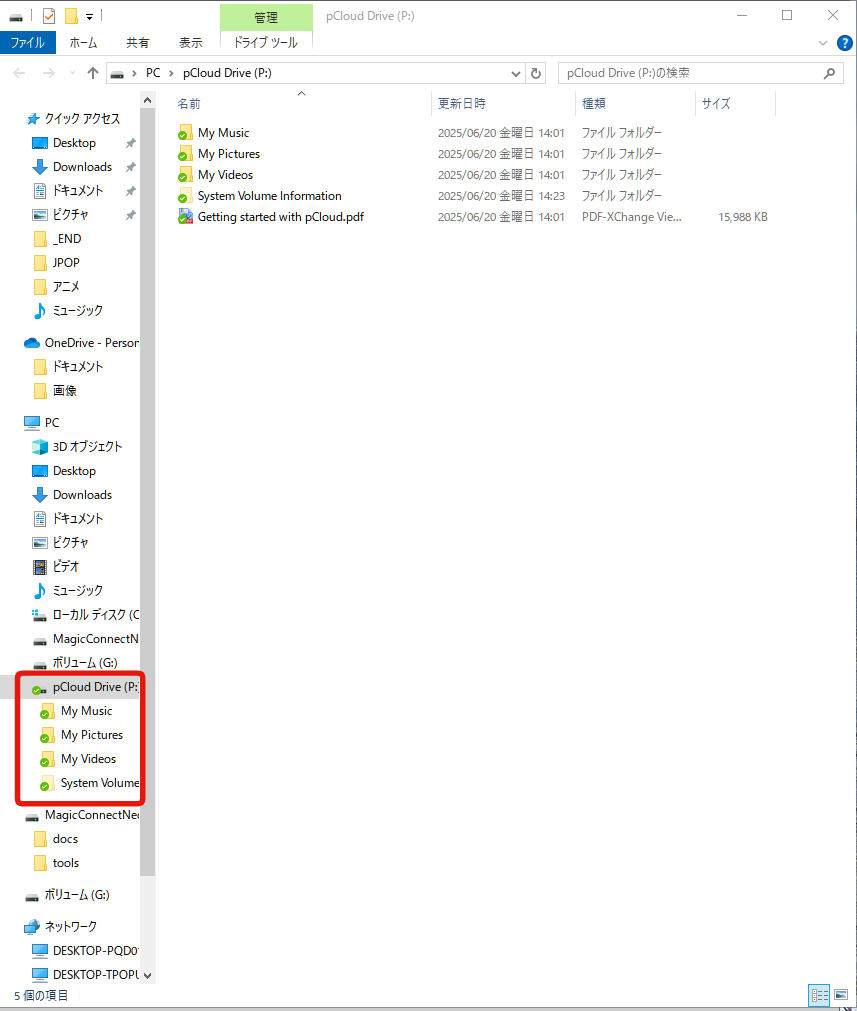Click navigation pane scroll down arrow

pos(148,976)
